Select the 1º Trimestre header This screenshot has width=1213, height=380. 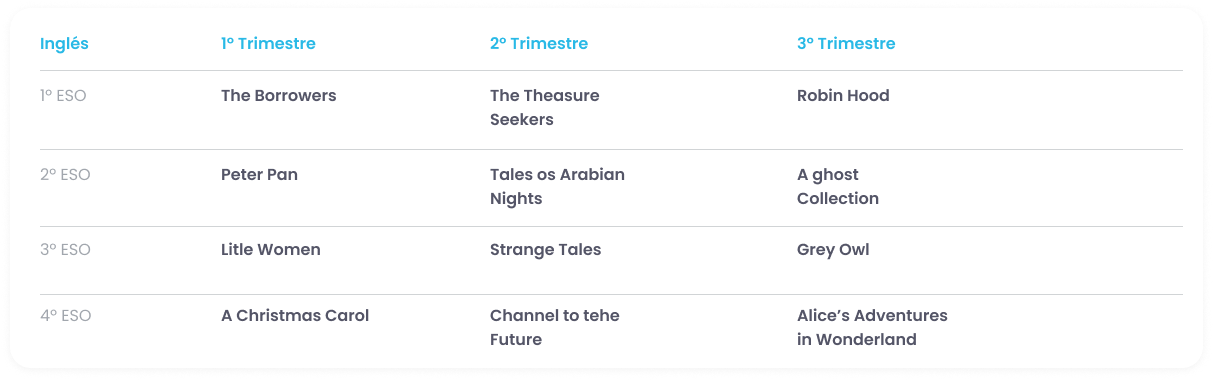click(x=268, y=44)
